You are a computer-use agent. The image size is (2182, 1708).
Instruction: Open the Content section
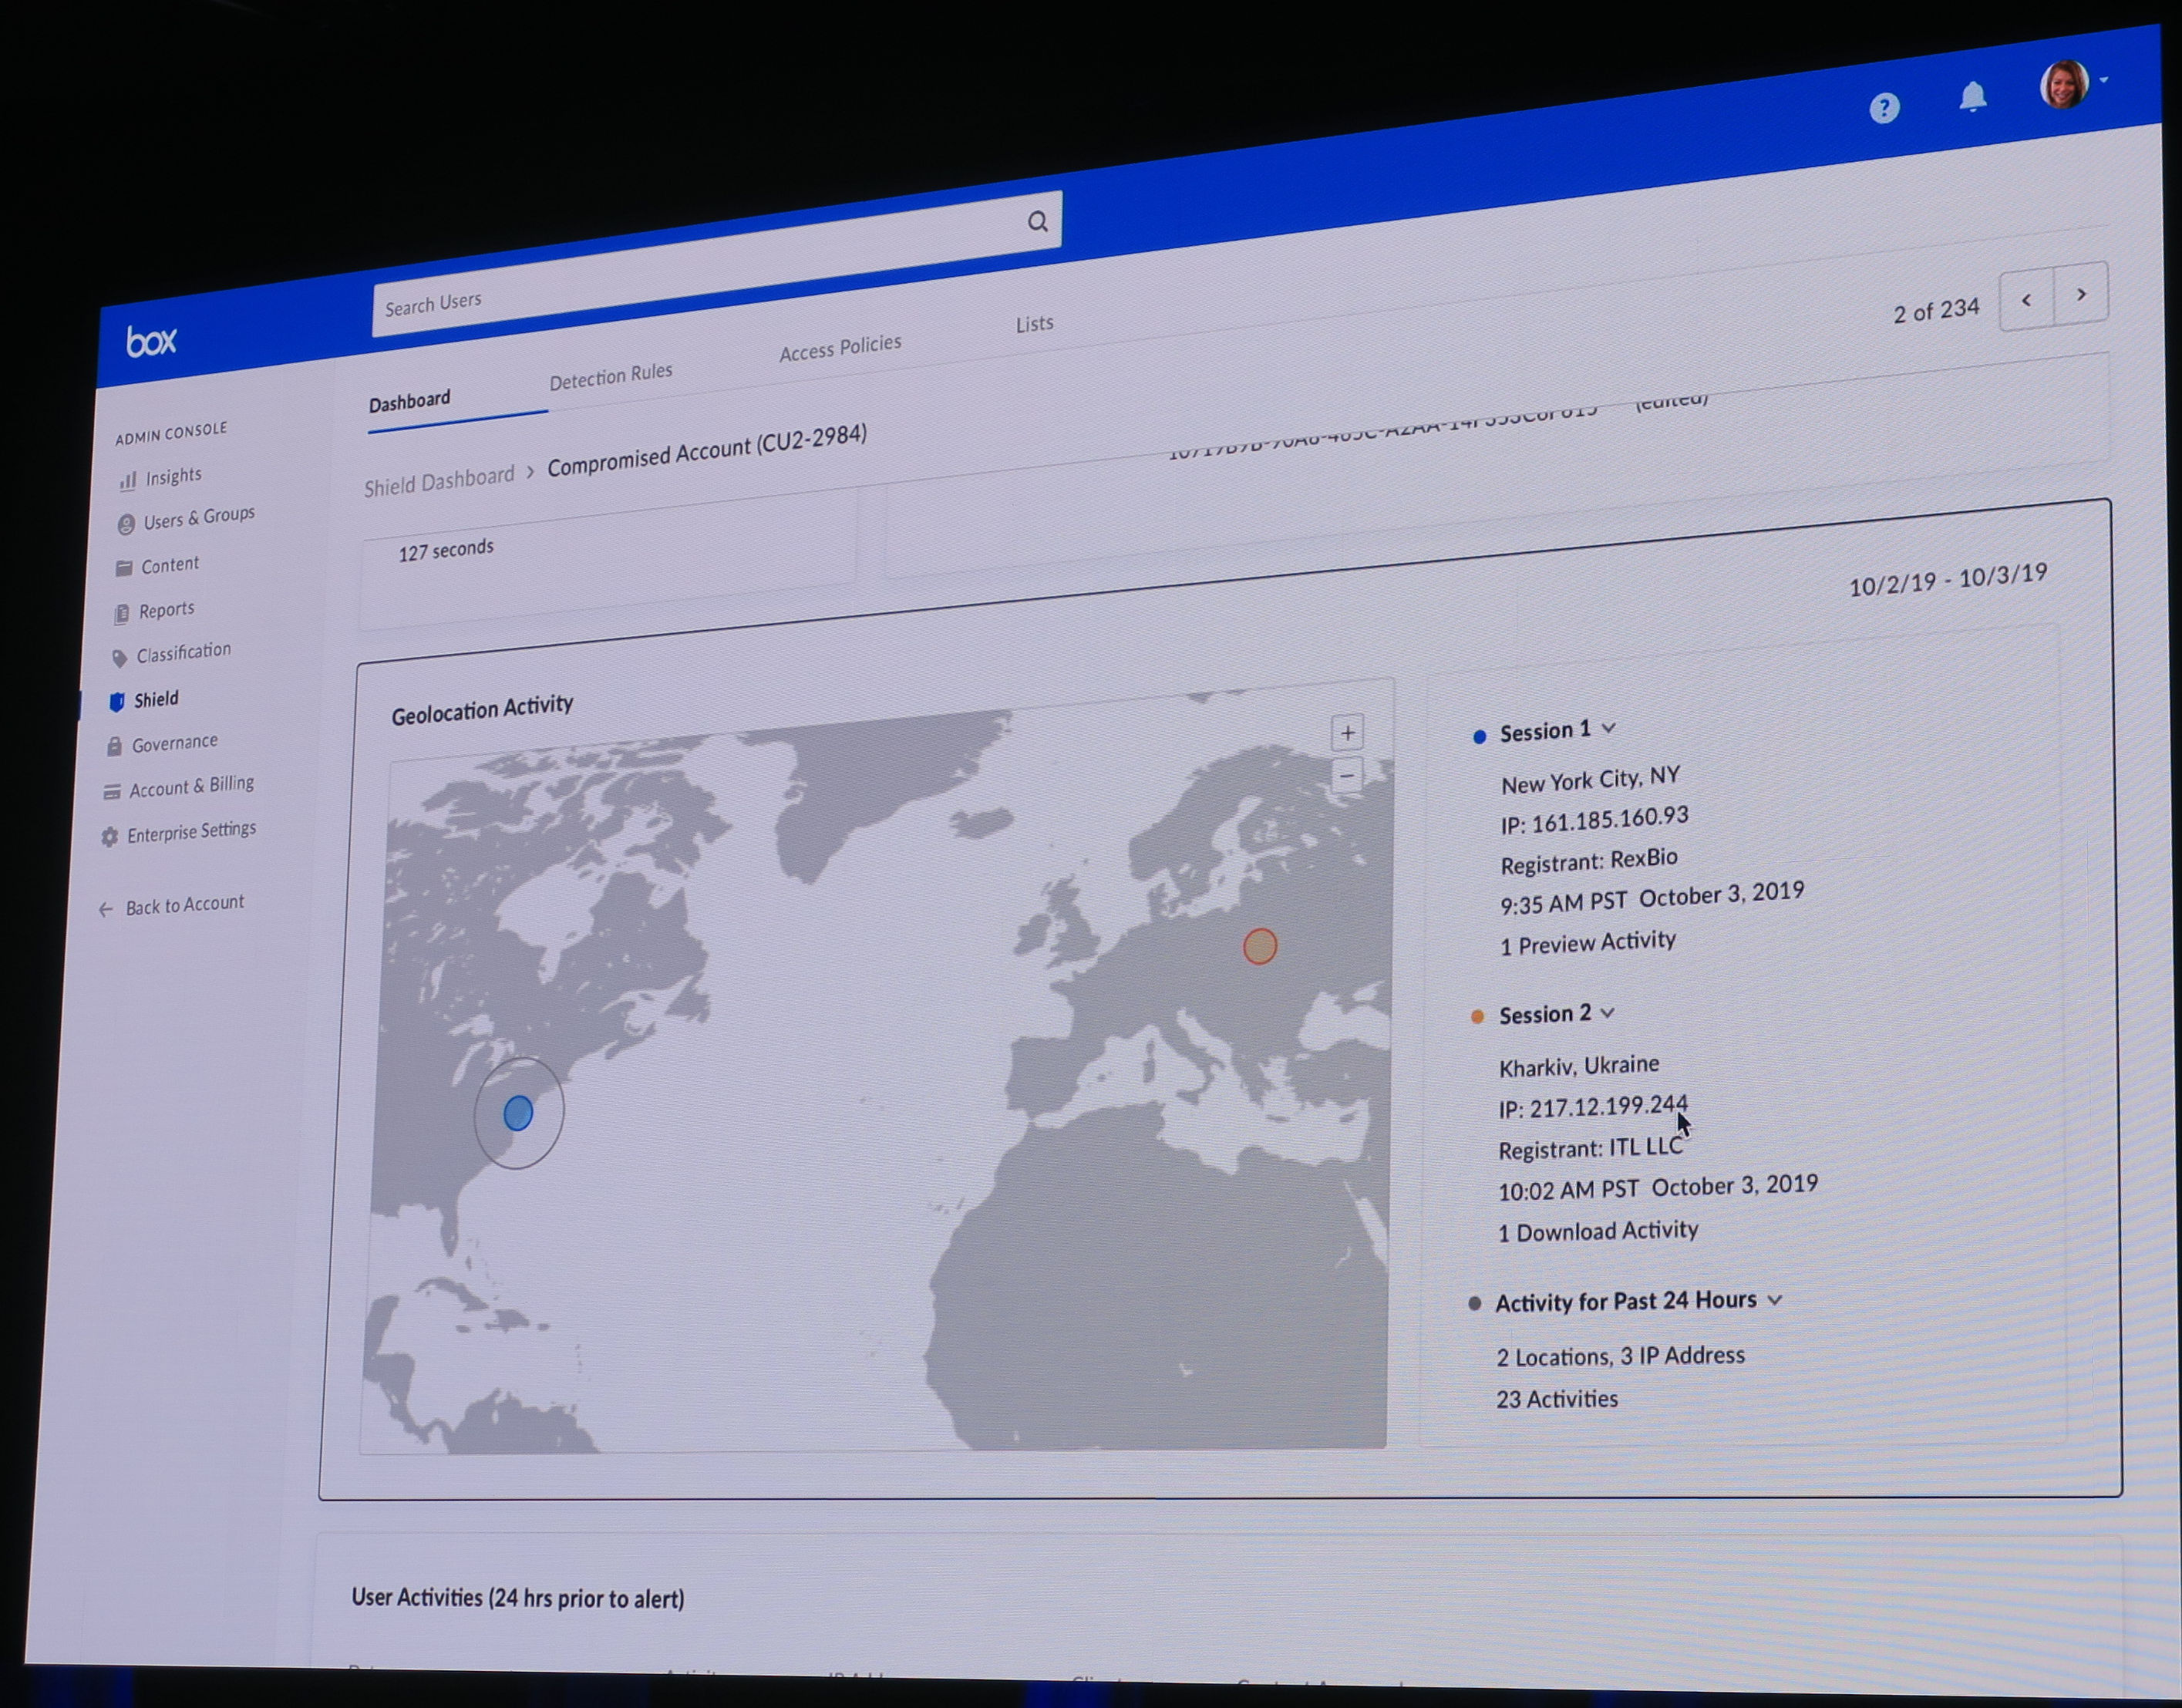coord(170,565)
